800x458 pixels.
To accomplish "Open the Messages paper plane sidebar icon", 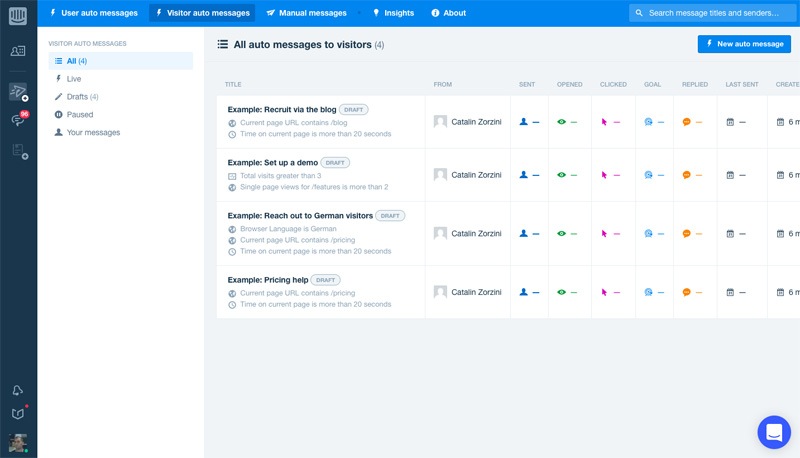I will point(18,92).
